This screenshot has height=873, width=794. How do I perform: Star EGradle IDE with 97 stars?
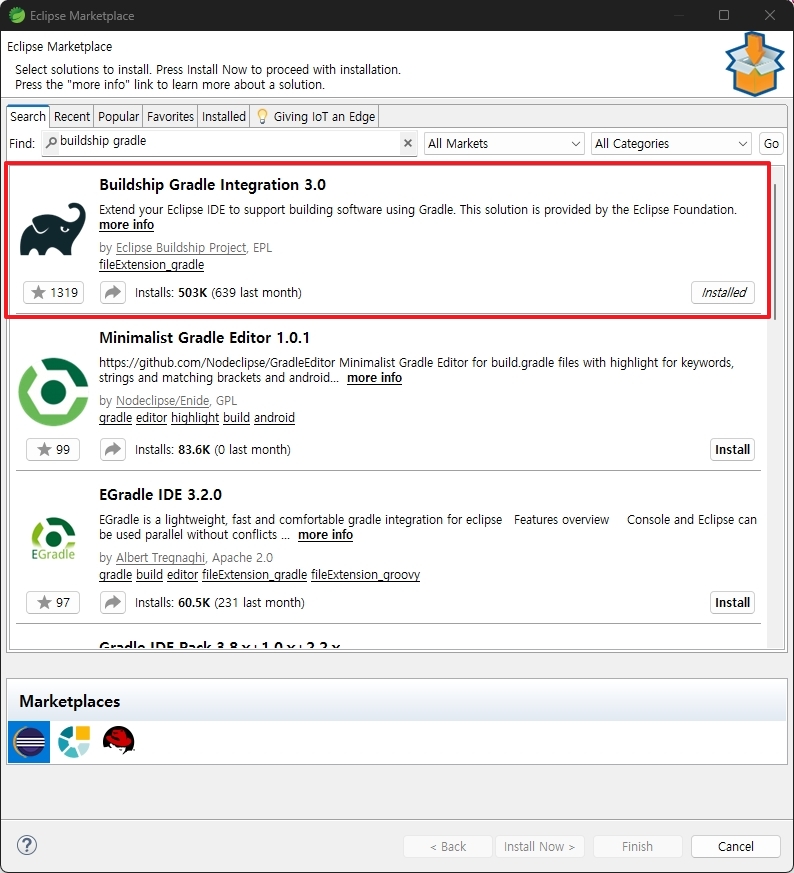(53, 602)
